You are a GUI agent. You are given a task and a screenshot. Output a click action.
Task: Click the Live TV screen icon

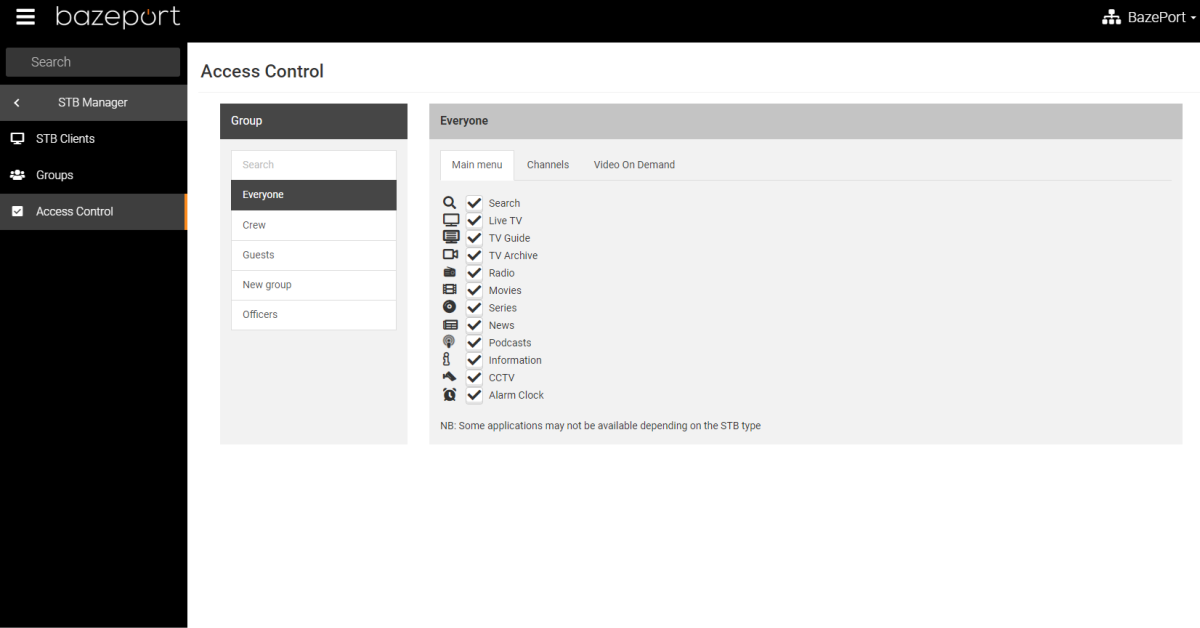coord(450,220)
